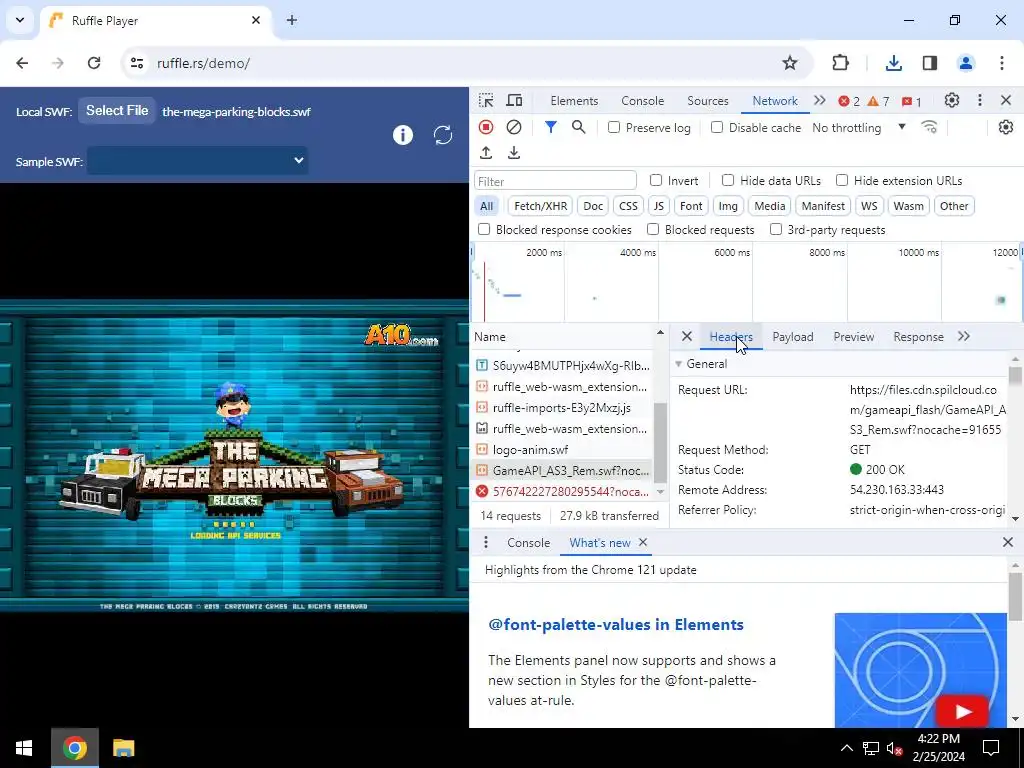Filter requests by Fetch/XHR
This screenshot has width=1024, height=768.
click(x=540, y=206)
